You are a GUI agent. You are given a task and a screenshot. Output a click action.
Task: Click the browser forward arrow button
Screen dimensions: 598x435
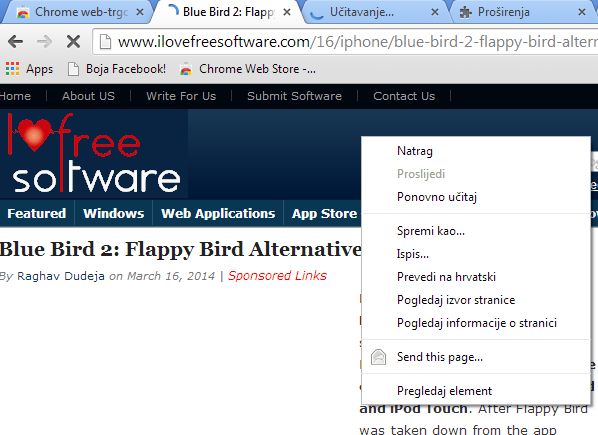coord(44,42)
